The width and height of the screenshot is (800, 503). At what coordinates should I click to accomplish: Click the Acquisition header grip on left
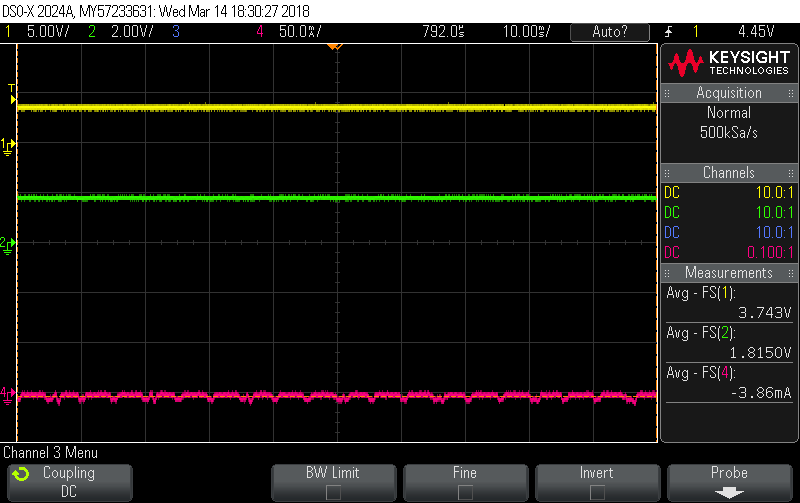tap(667, 93)
